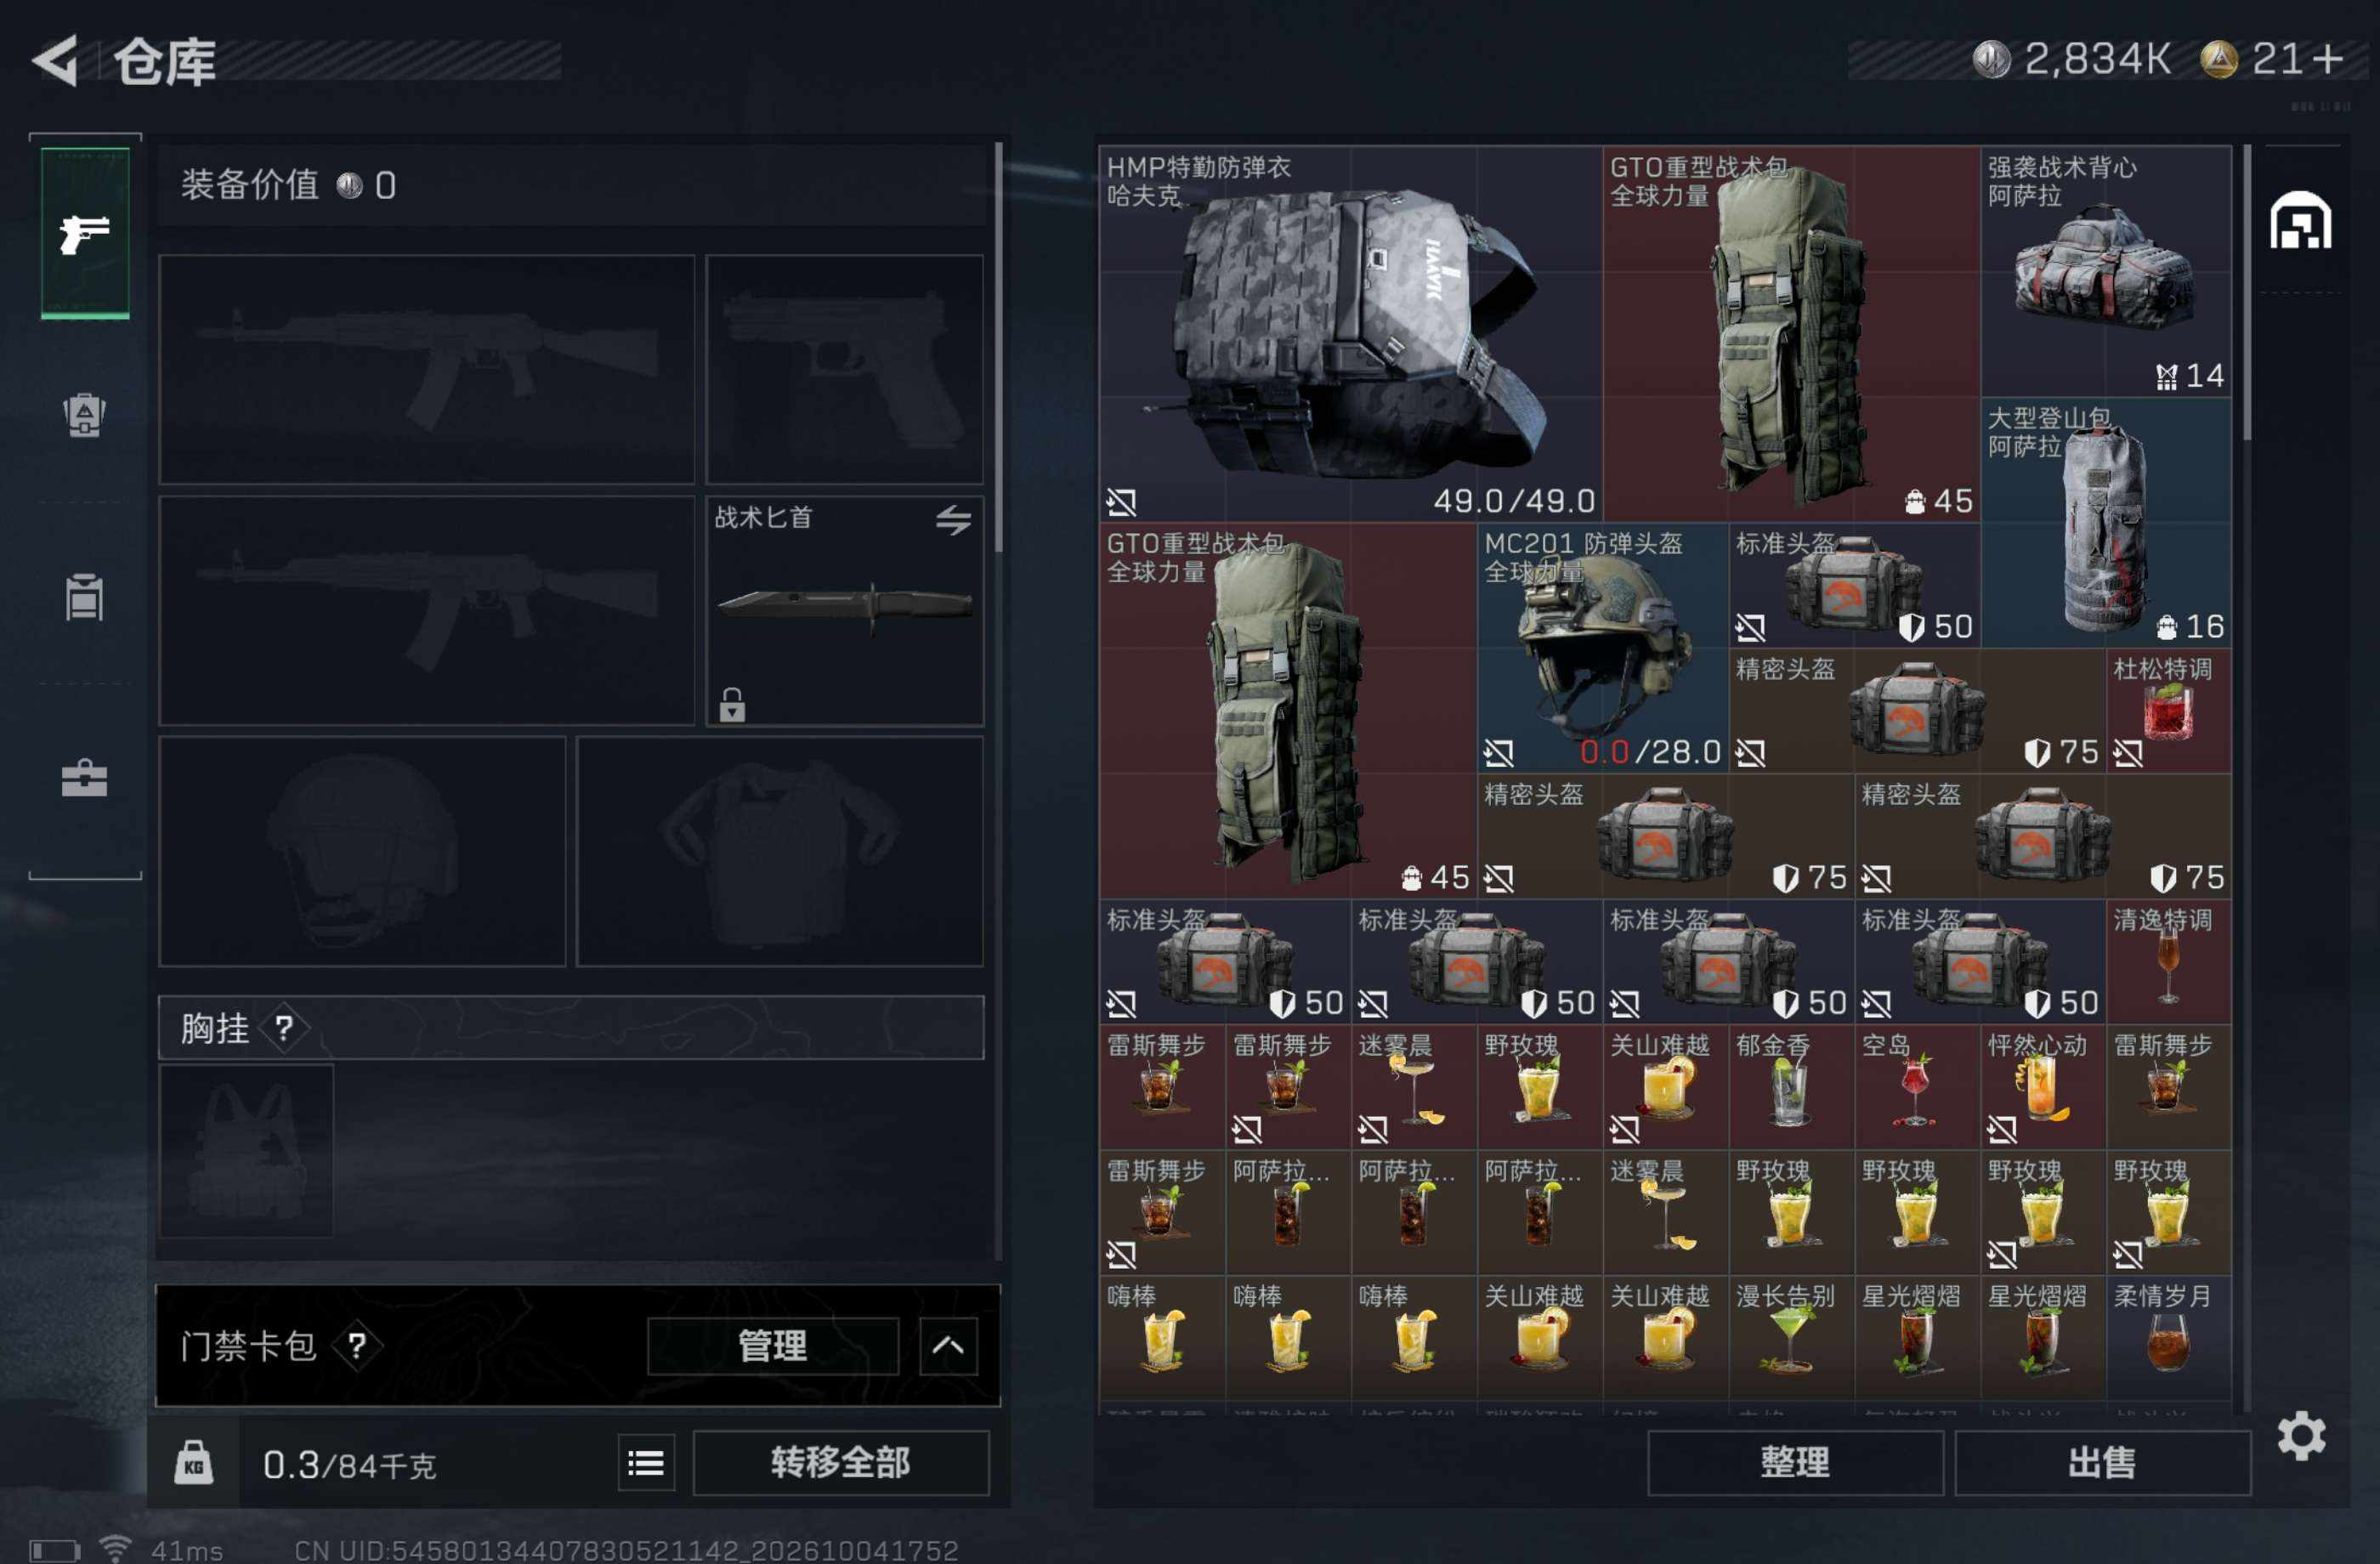Click the stash inventory scrollbar
The height and width of the screenshot is (1564, 2380).
tap(2247, 293)
